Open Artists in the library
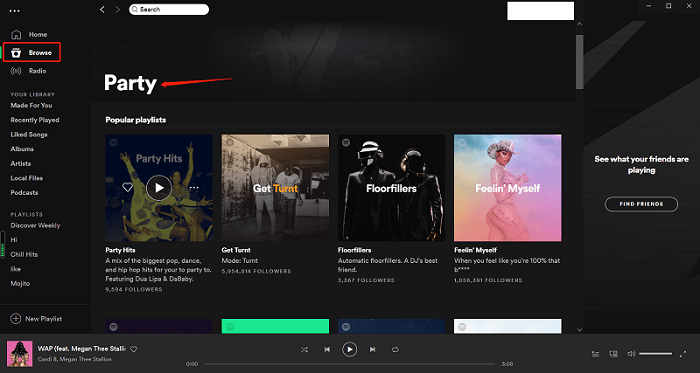700x373 pixels. pyautogui.click(x=21, y=164)
